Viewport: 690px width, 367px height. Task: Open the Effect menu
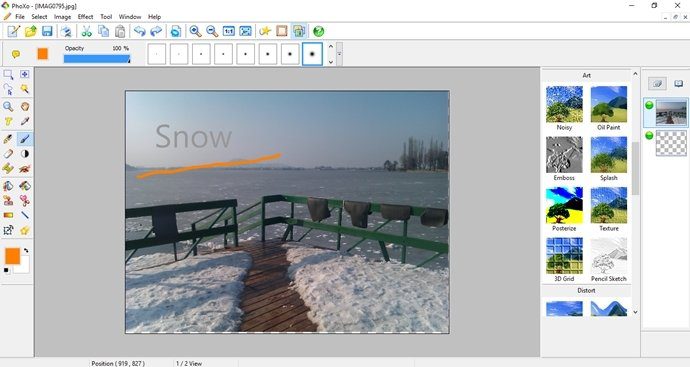[85, 17]
